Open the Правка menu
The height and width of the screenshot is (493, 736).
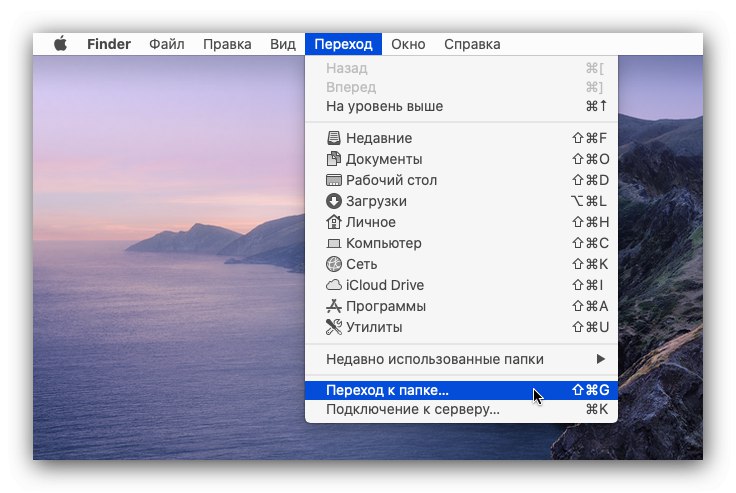(227, 44)
